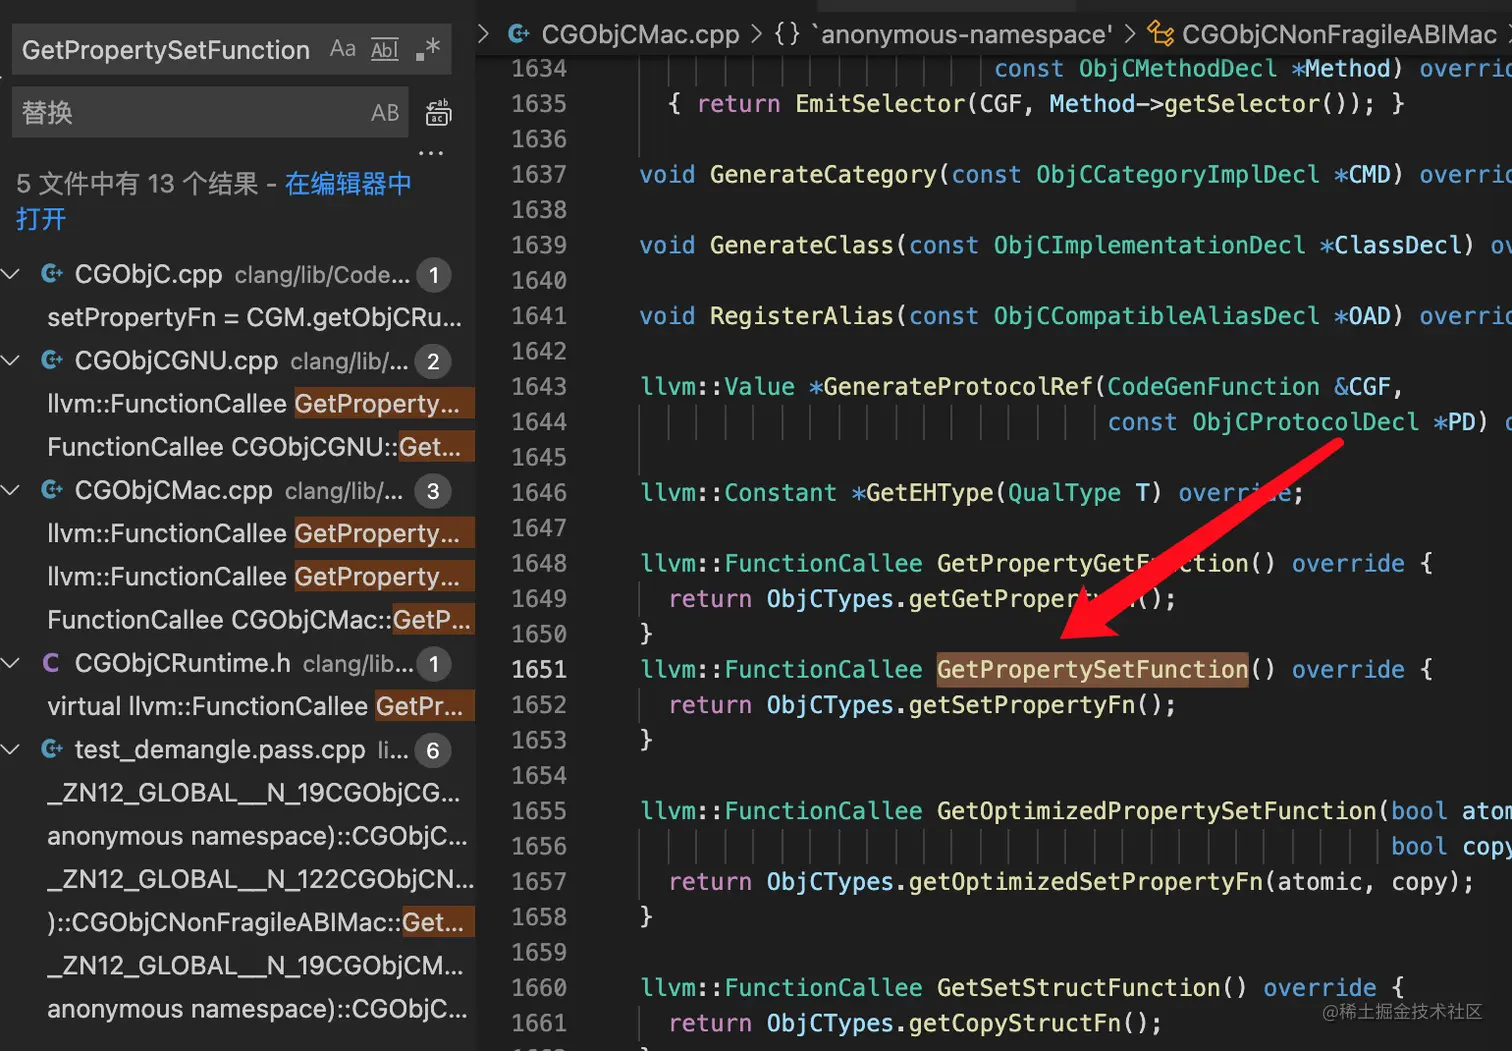Collapse the CGObjCGNU.cpp results group
This screenshot has height=1051, width=1512.
click(x=12, y=360)
